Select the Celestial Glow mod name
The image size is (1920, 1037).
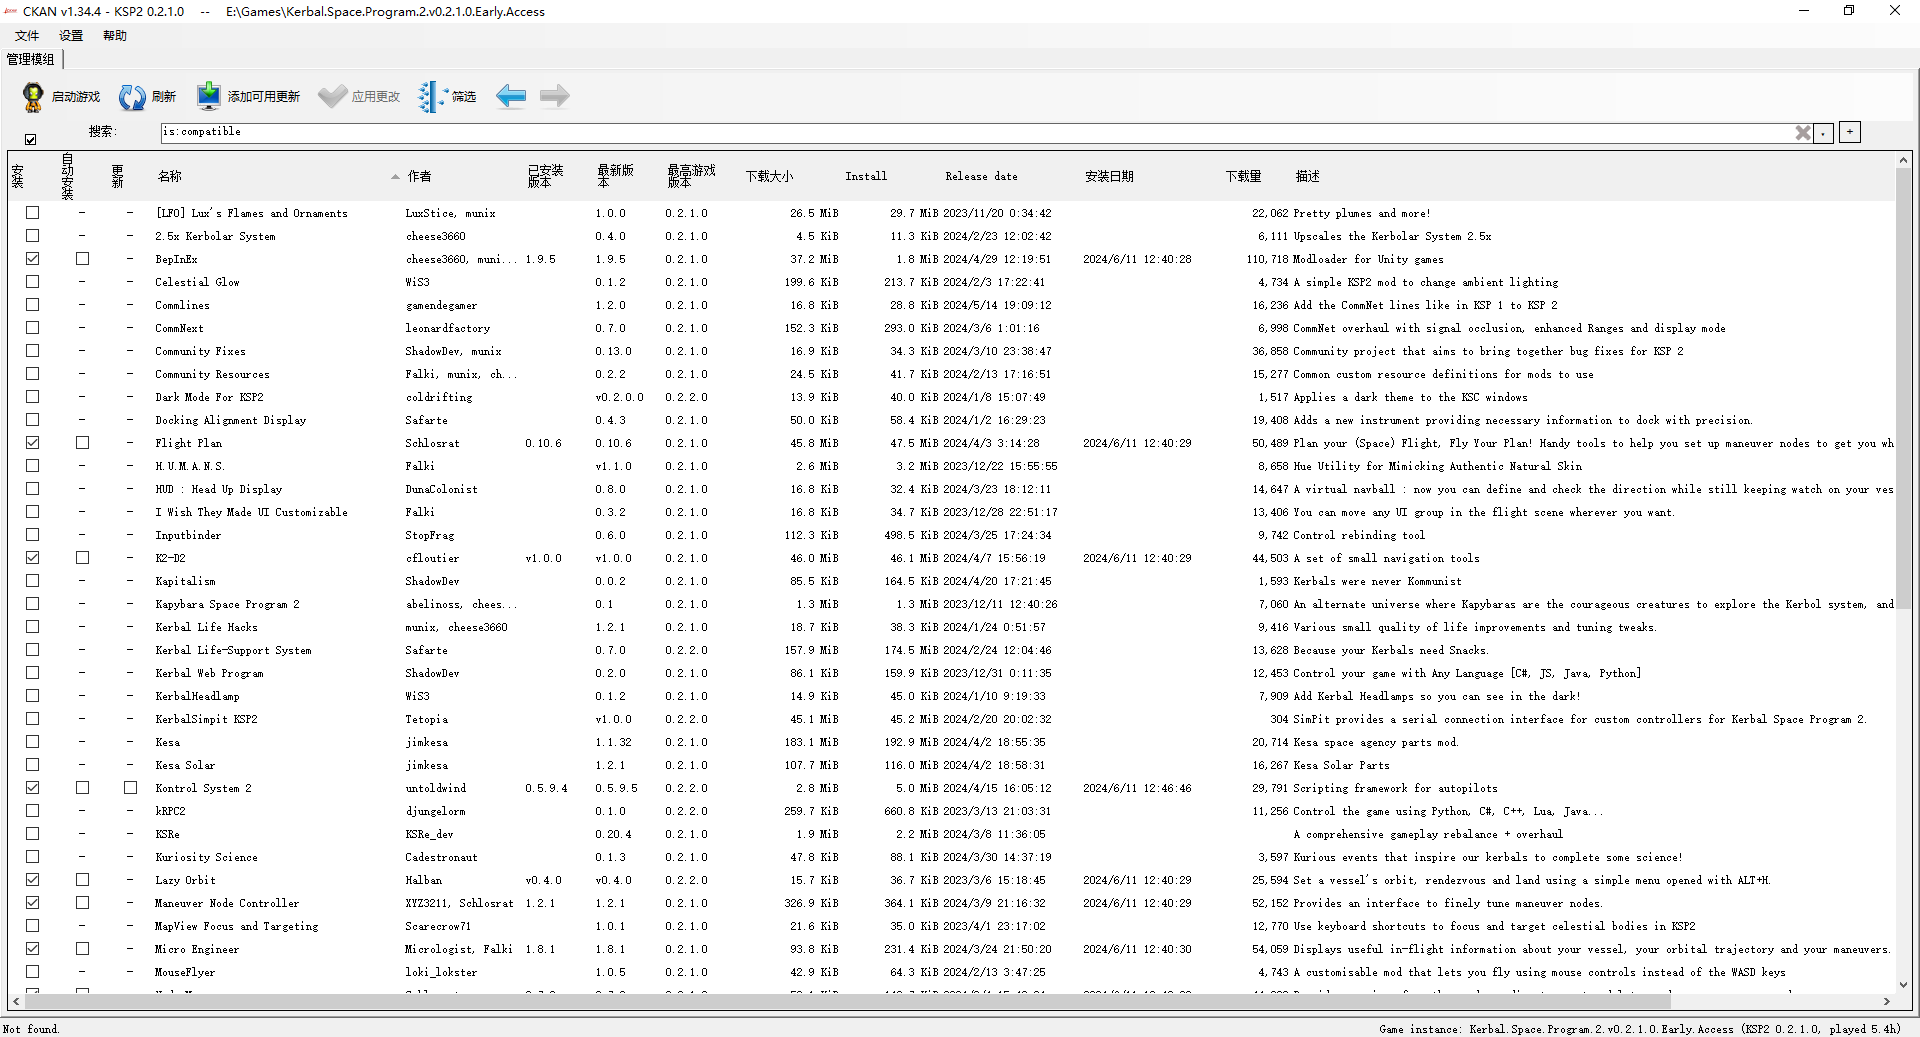(197, 282)
